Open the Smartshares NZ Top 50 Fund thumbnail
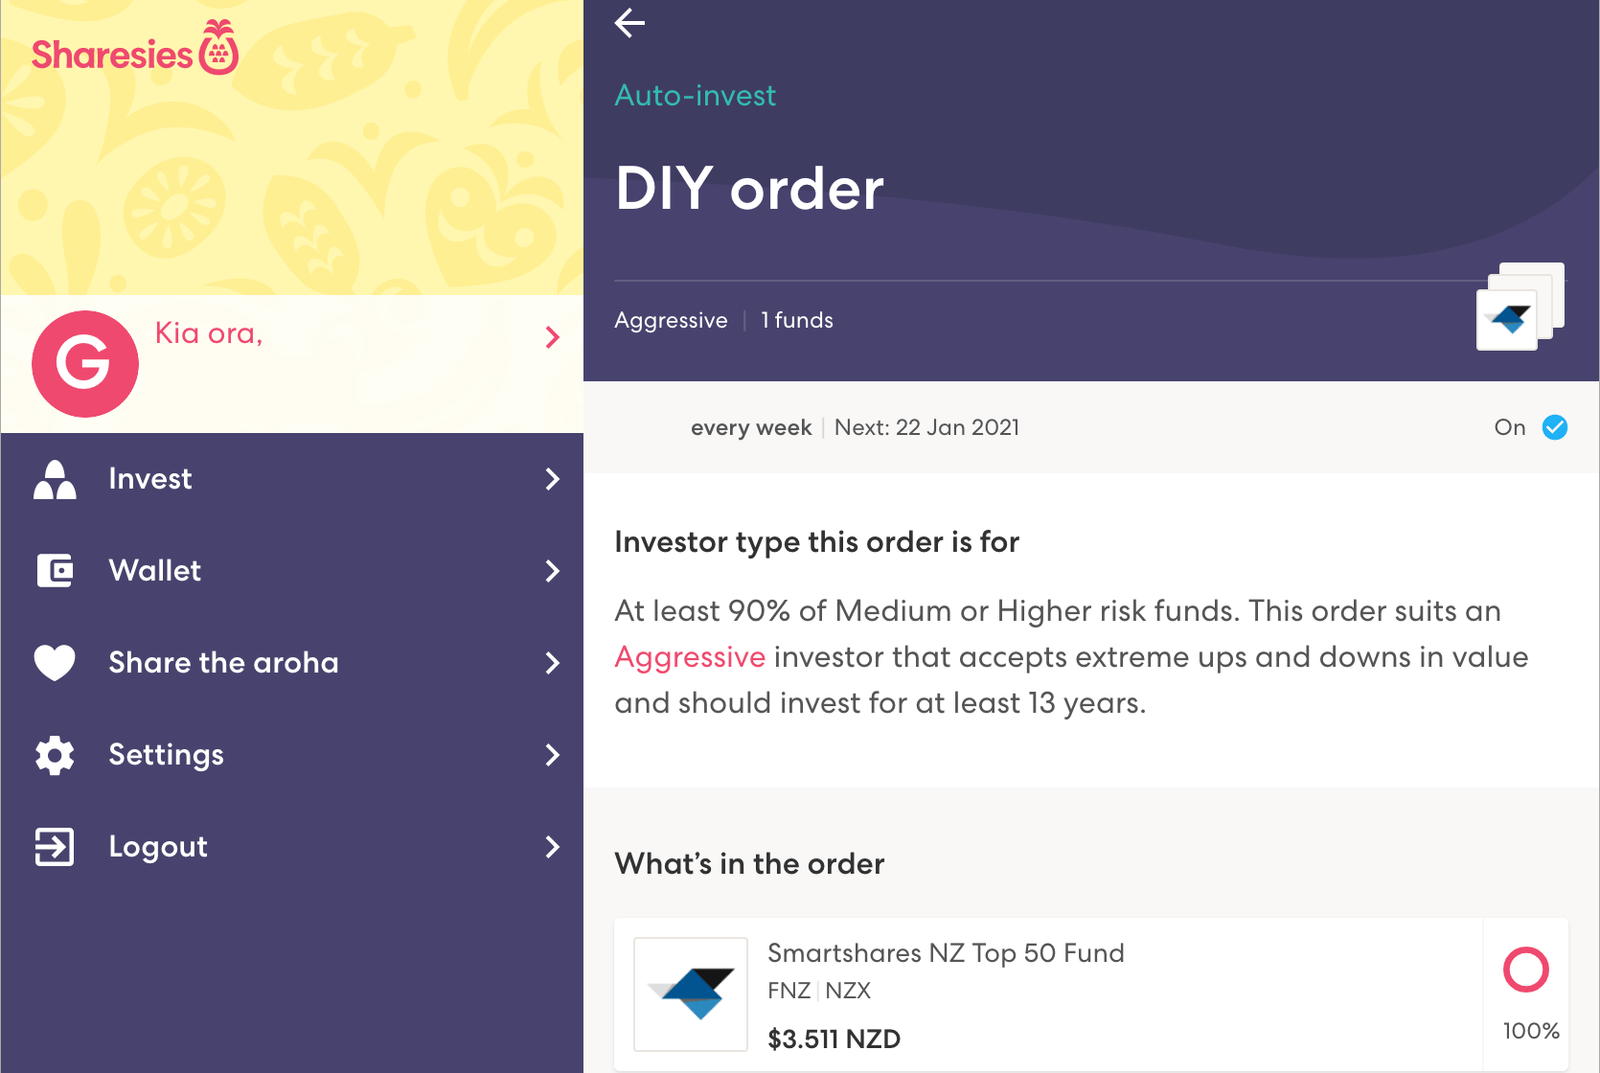 click(691, 994)
